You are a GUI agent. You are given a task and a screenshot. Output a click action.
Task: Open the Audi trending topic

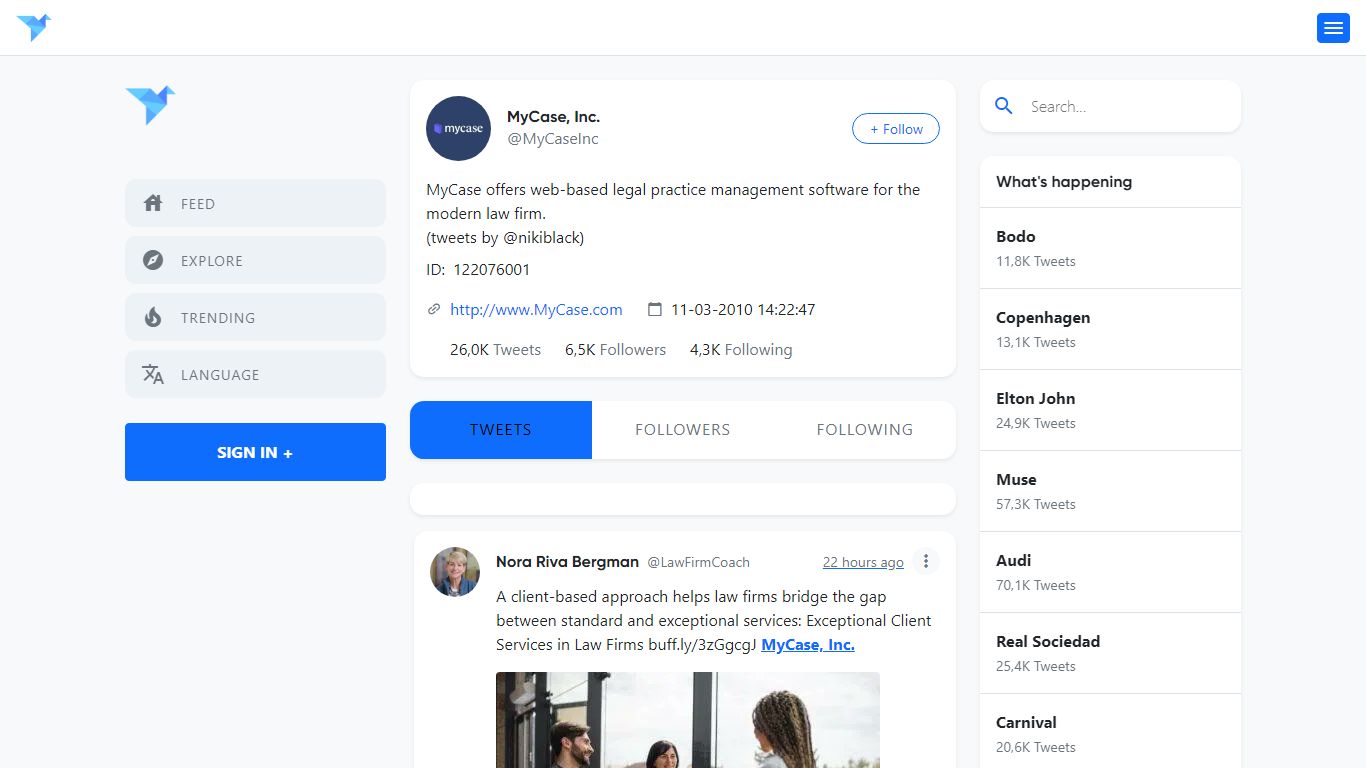tap(1110, 572)
